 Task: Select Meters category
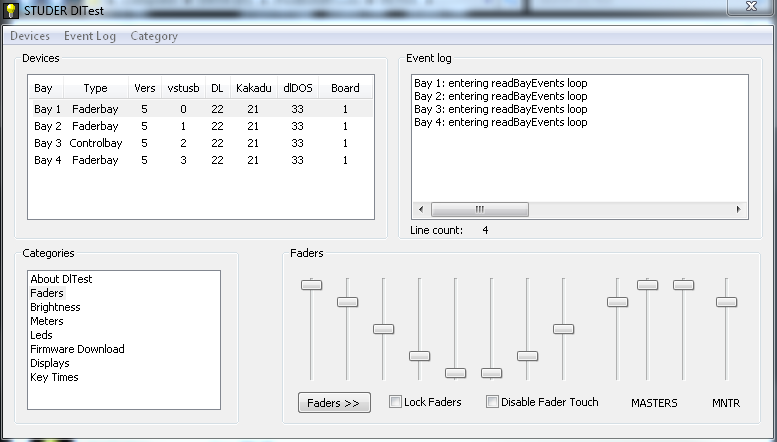47,321
